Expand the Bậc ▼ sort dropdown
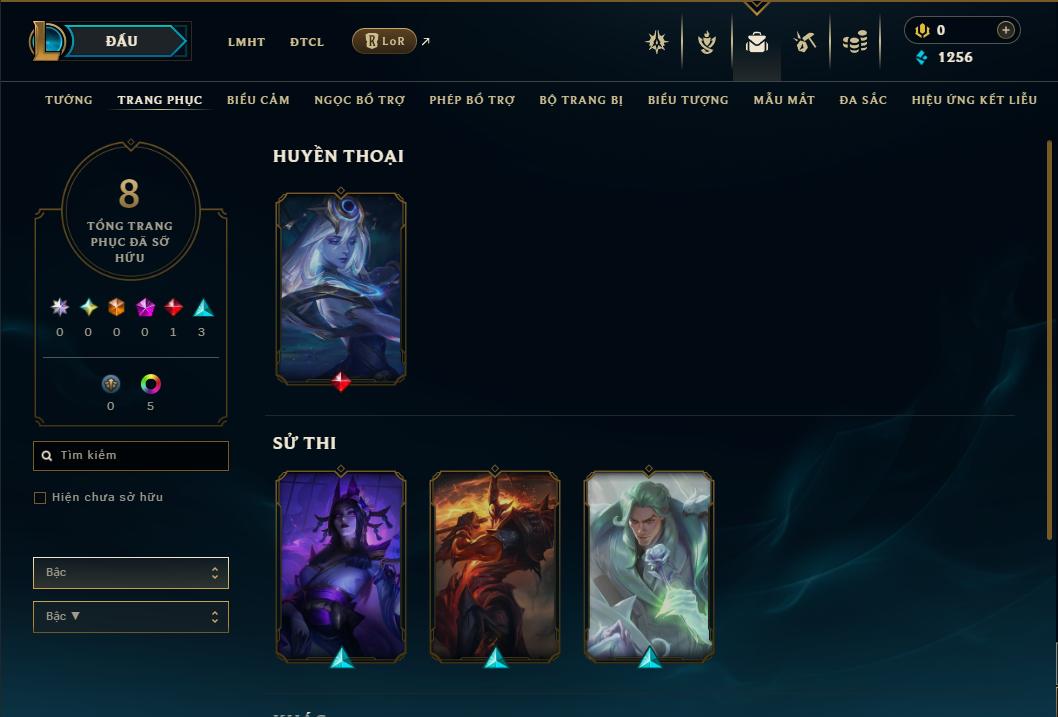Screen dimensions: 1058x717 tap(131, 616)
